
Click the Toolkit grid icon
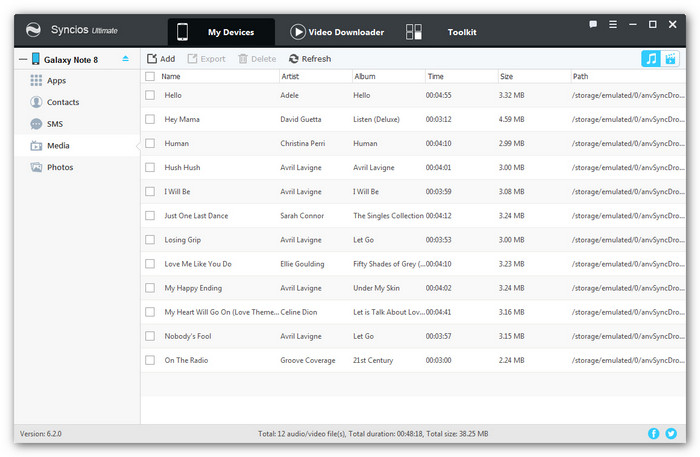413,32
